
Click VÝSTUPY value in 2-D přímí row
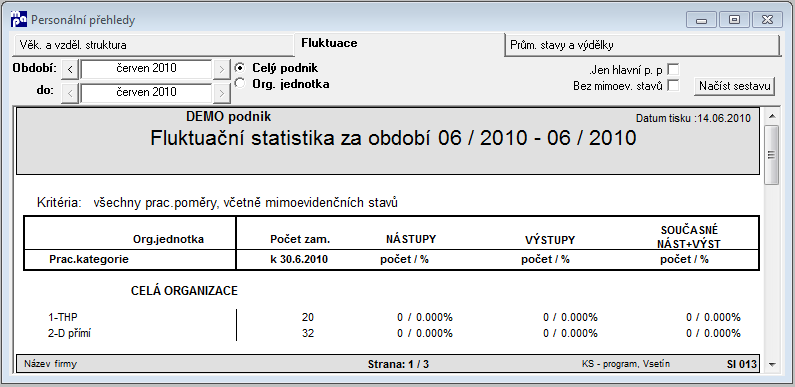[x=570, y=334]
